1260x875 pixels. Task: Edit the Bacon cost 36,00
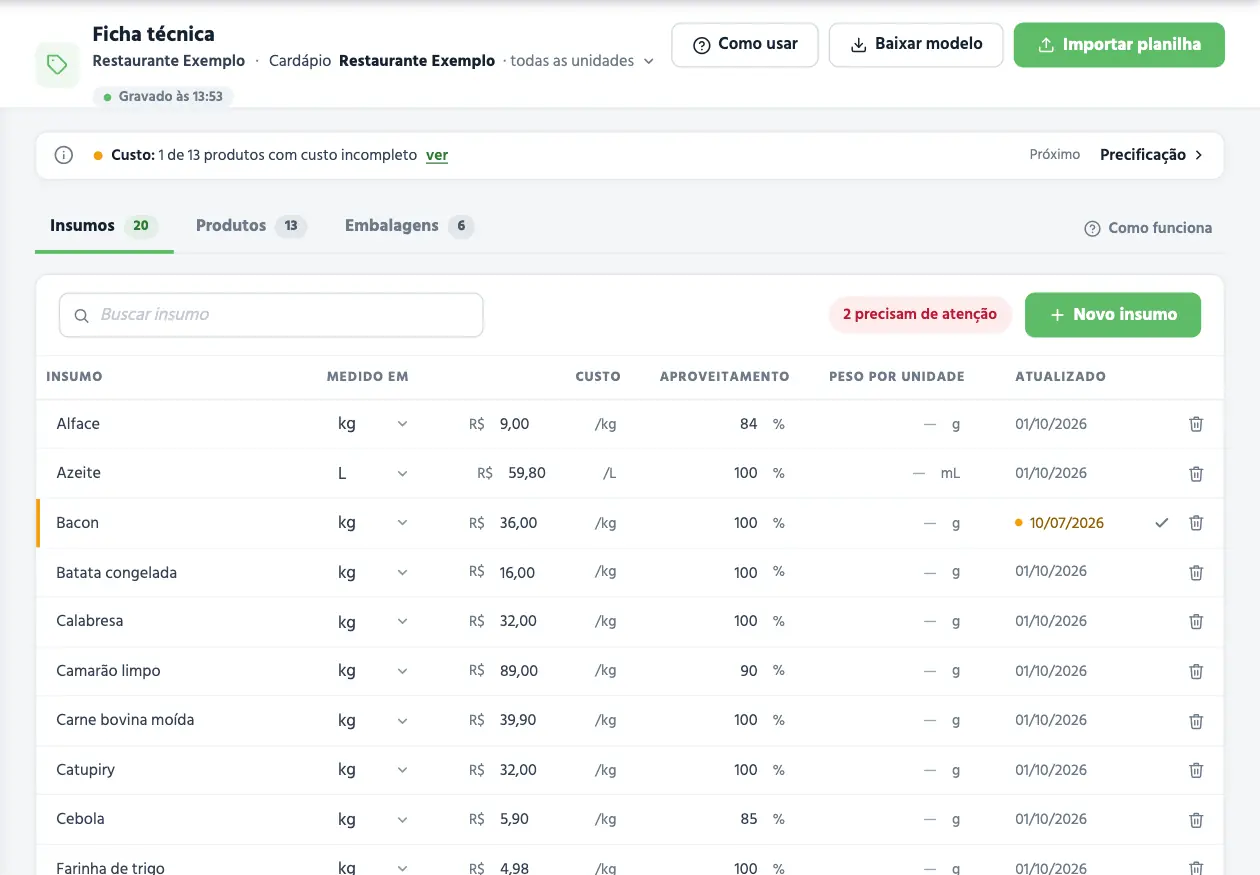519,523
